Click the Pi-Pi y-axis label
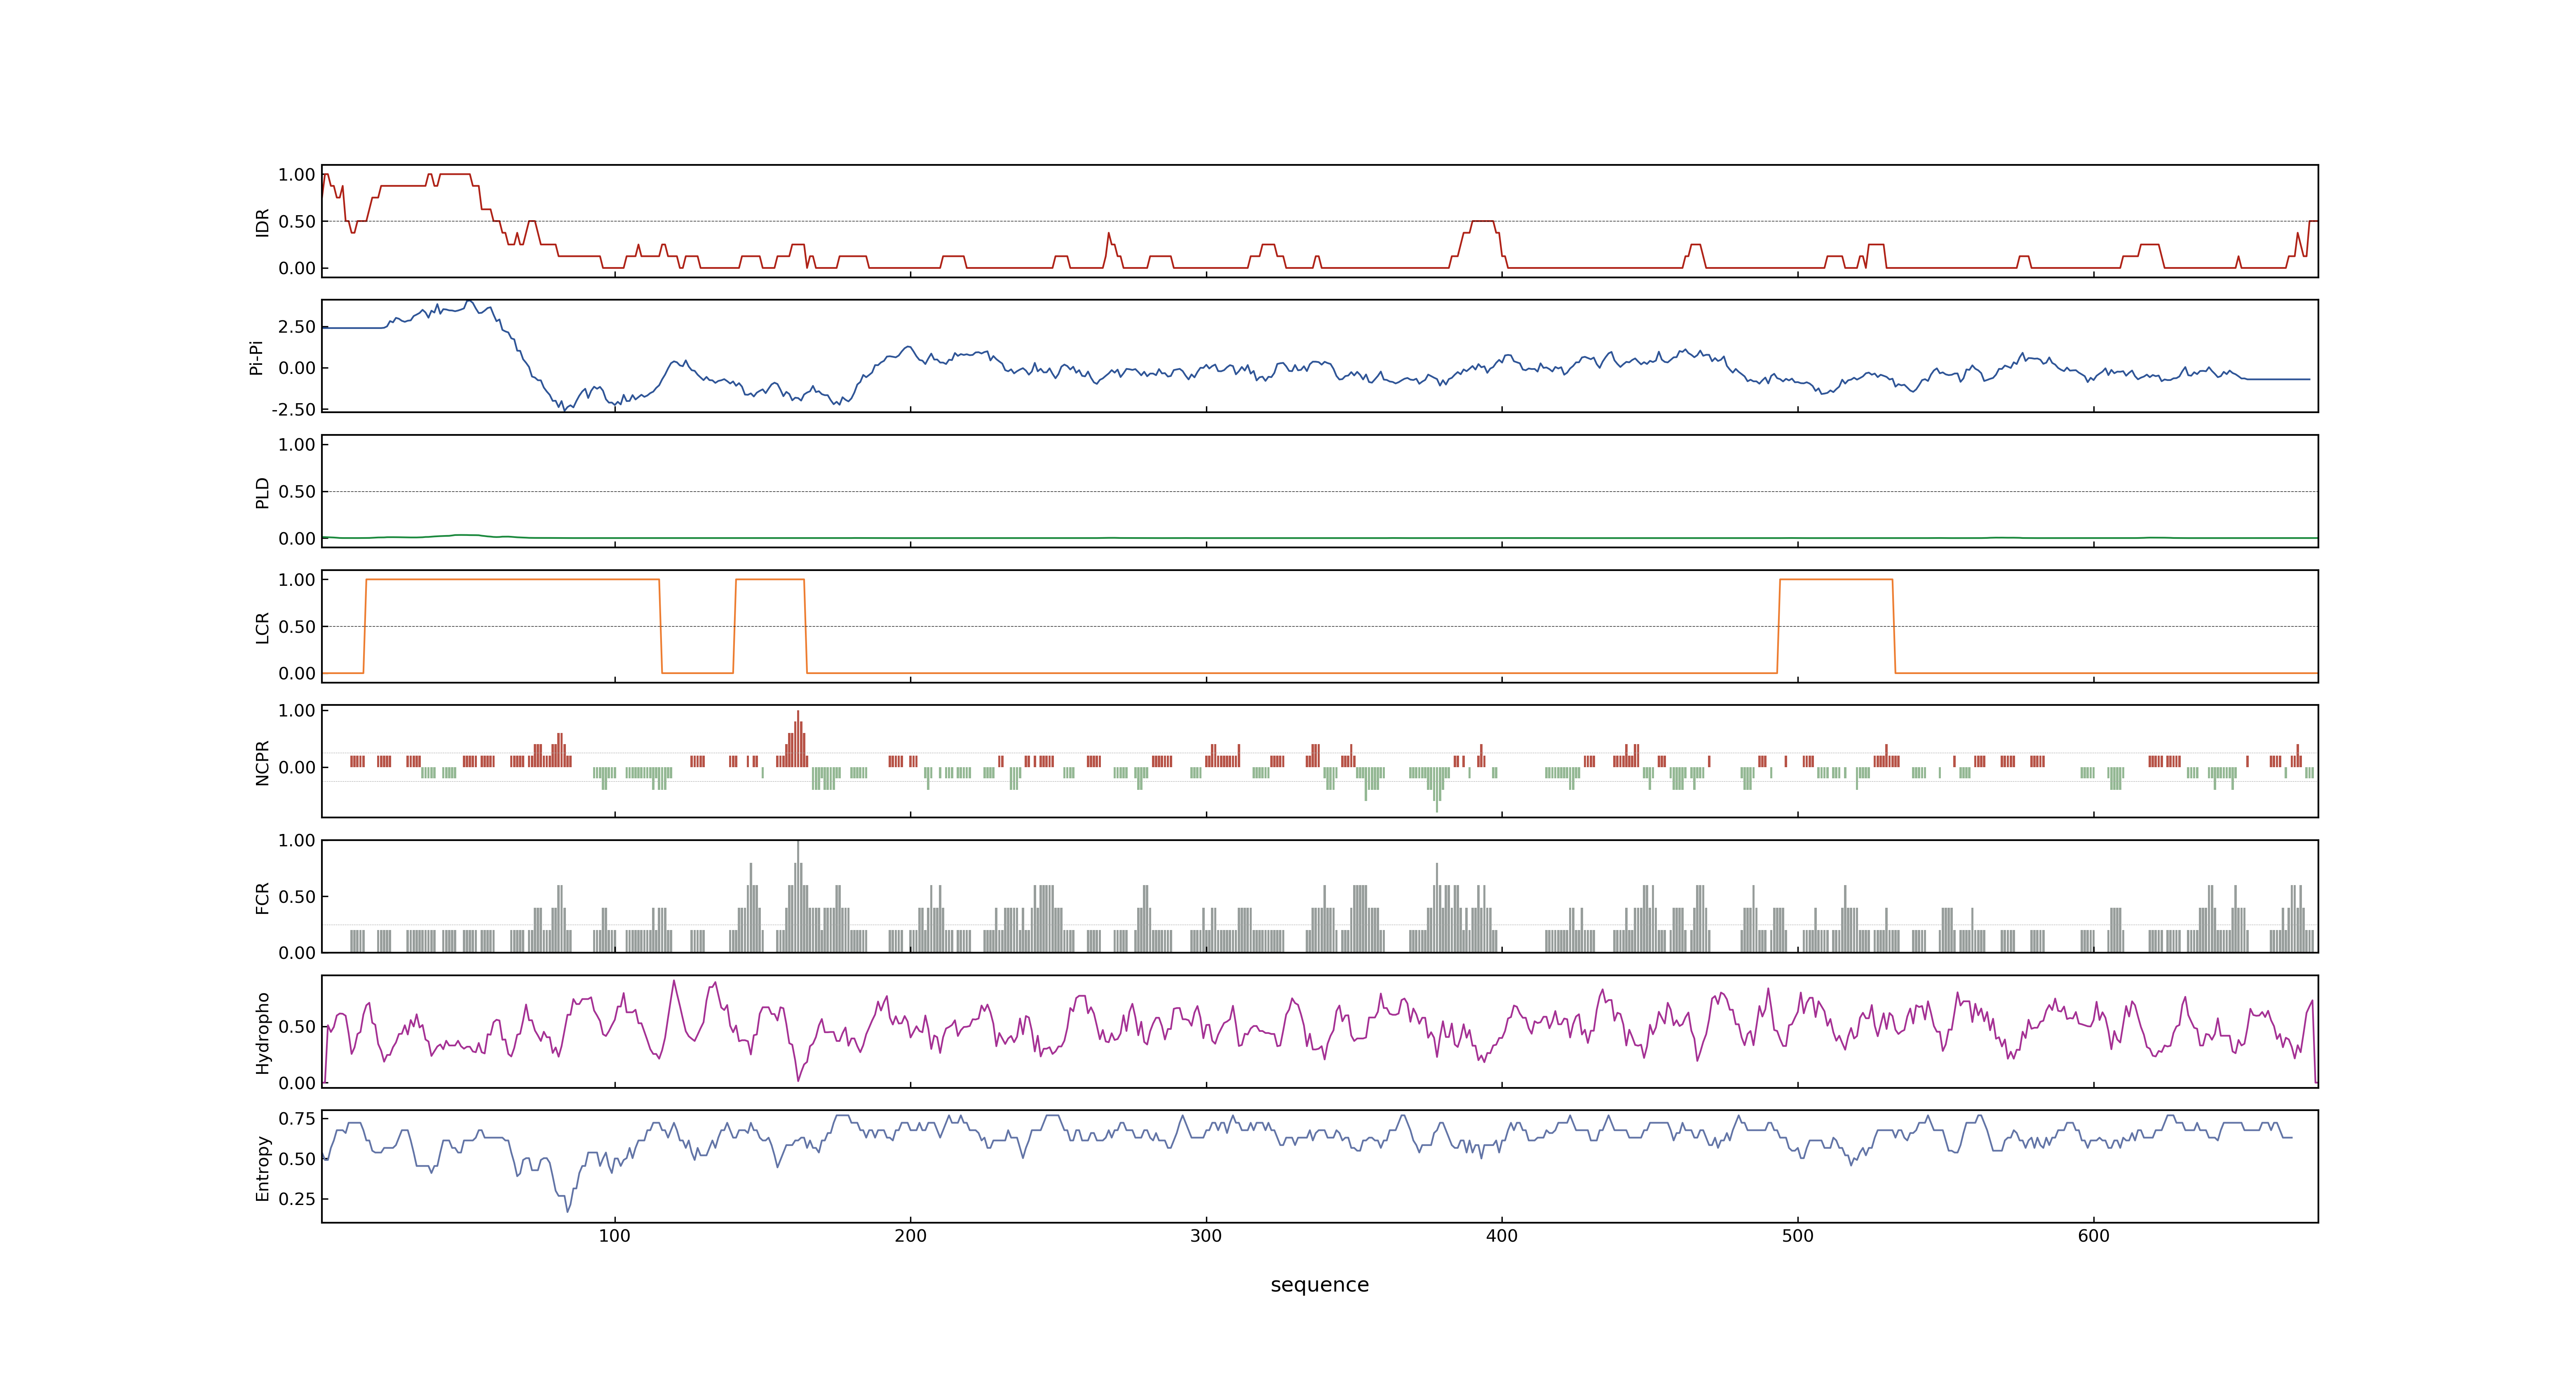The width and height of the screenshot is (2576, 1374). click(x=257, y=357)
